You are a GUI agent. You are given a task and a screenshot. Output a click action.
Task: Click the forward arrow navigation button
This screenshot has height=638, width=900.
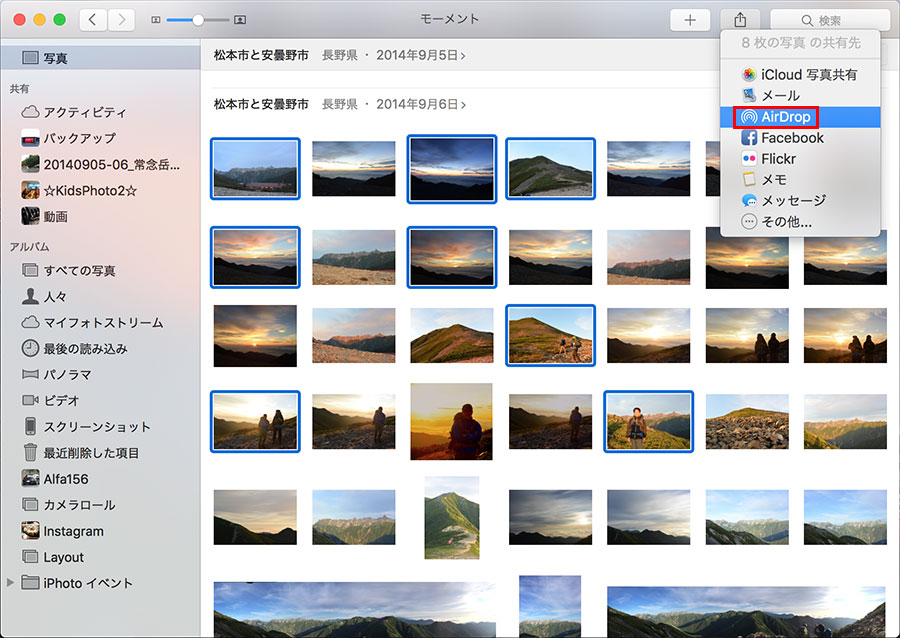pyautogui.click(x=122, y=20)
